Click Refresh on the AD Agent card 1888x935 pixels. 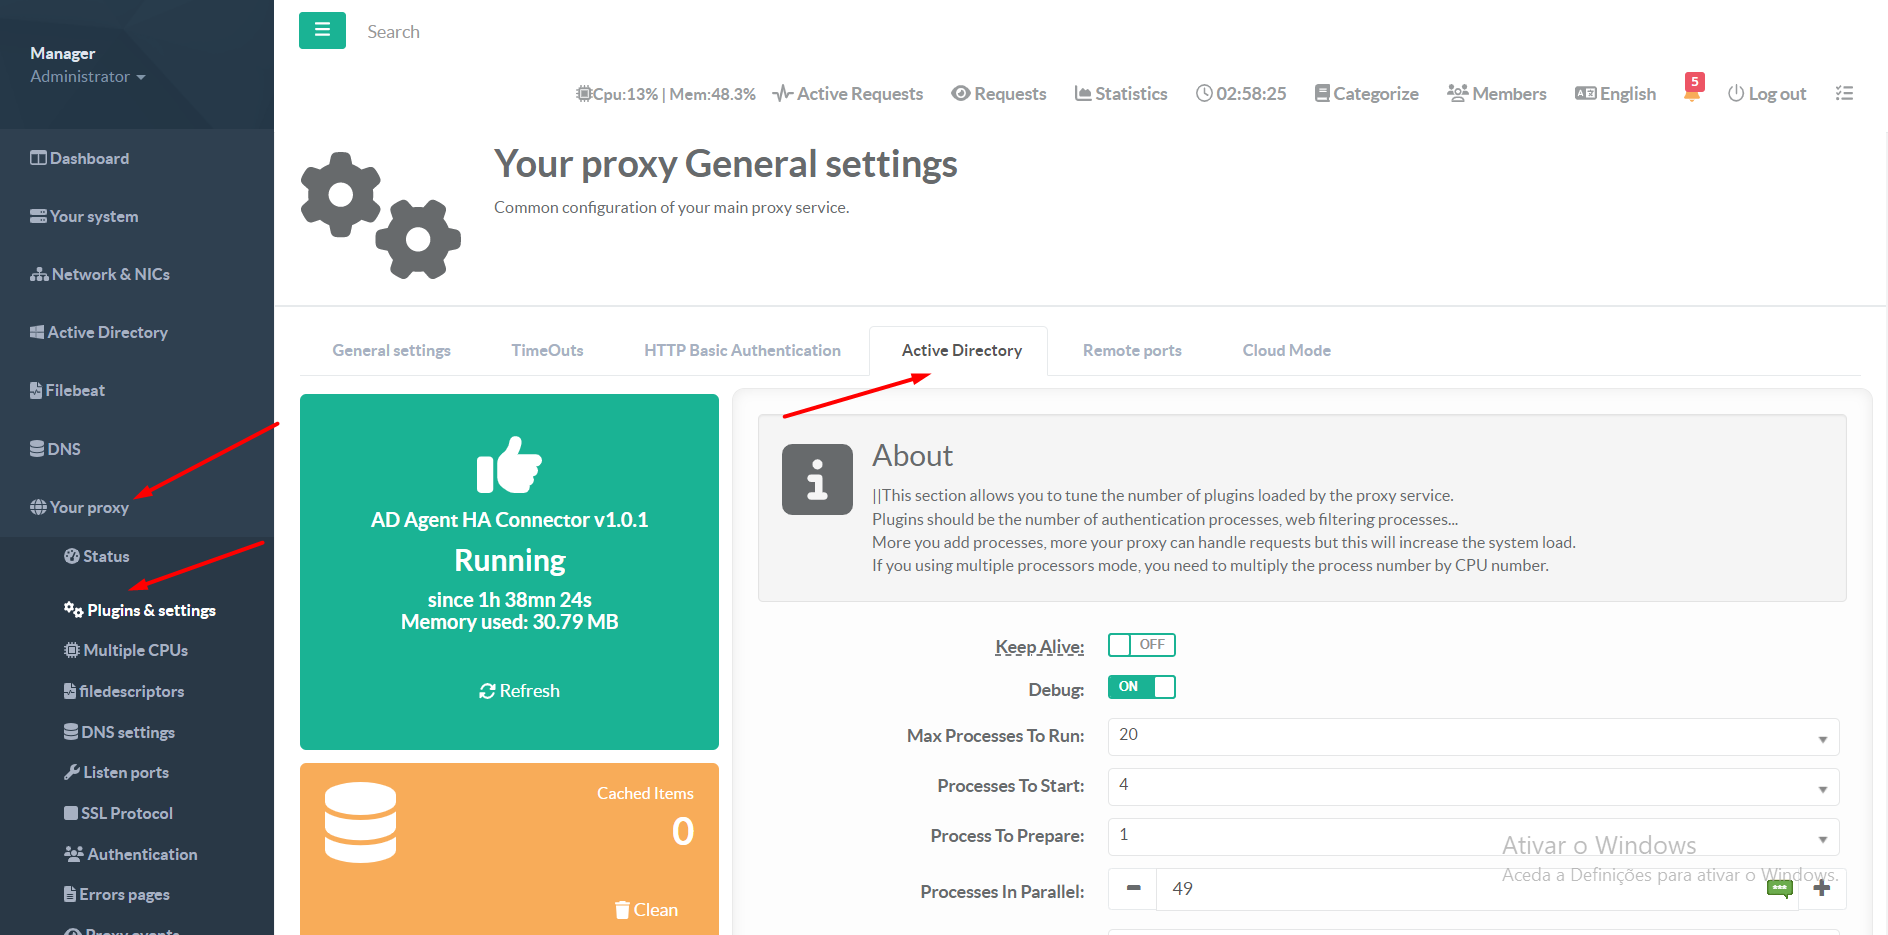point(519,691)
